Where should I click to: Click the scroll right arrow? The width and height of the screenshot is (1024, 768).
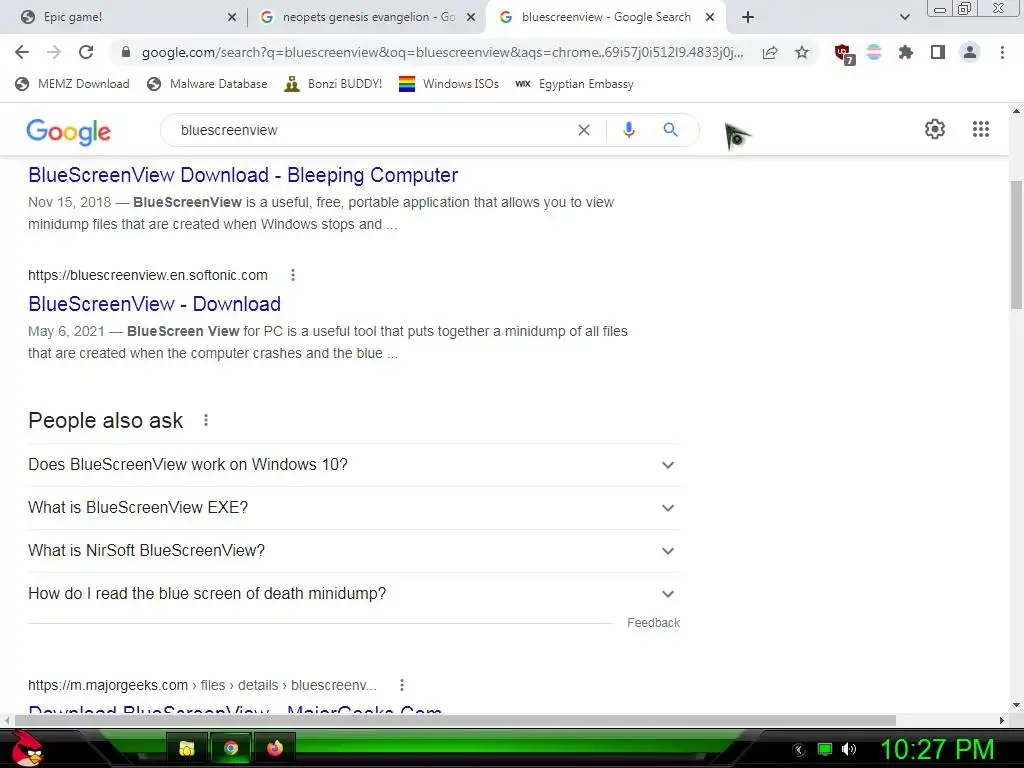[x=1002, y=720]
